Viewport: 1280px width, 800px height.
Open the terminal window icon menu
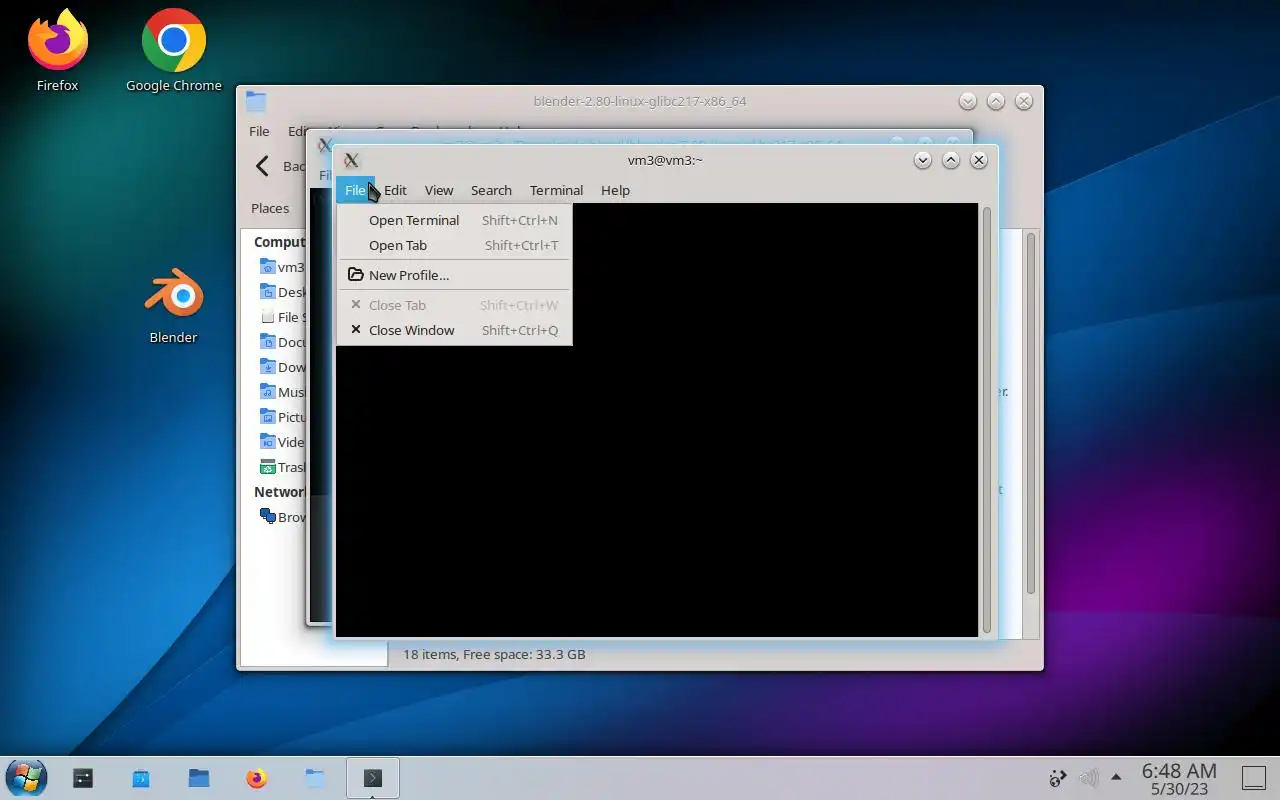click(x=351, y=160)
